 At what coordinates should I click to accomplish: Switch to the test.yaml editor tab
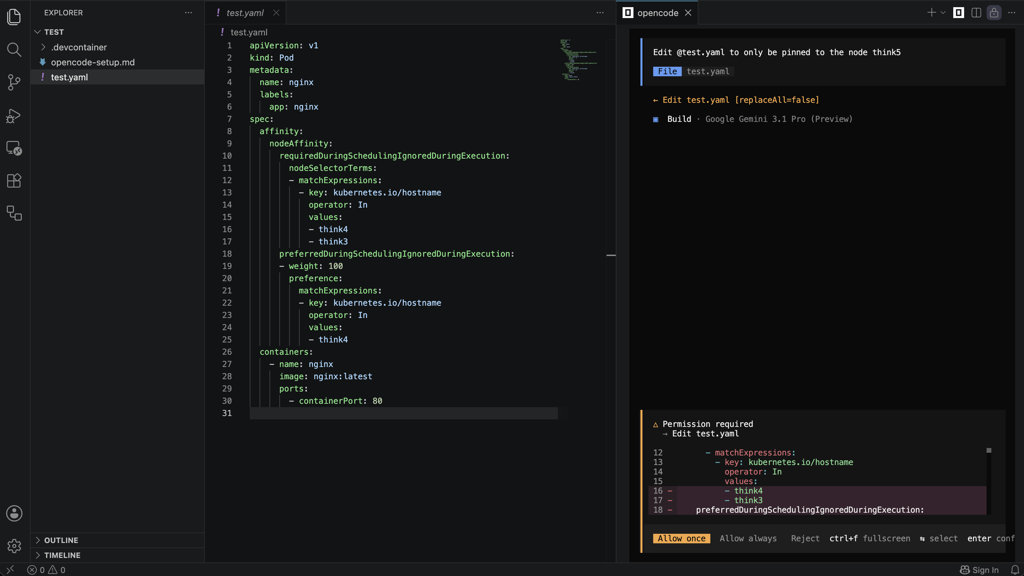coord(245,13)
